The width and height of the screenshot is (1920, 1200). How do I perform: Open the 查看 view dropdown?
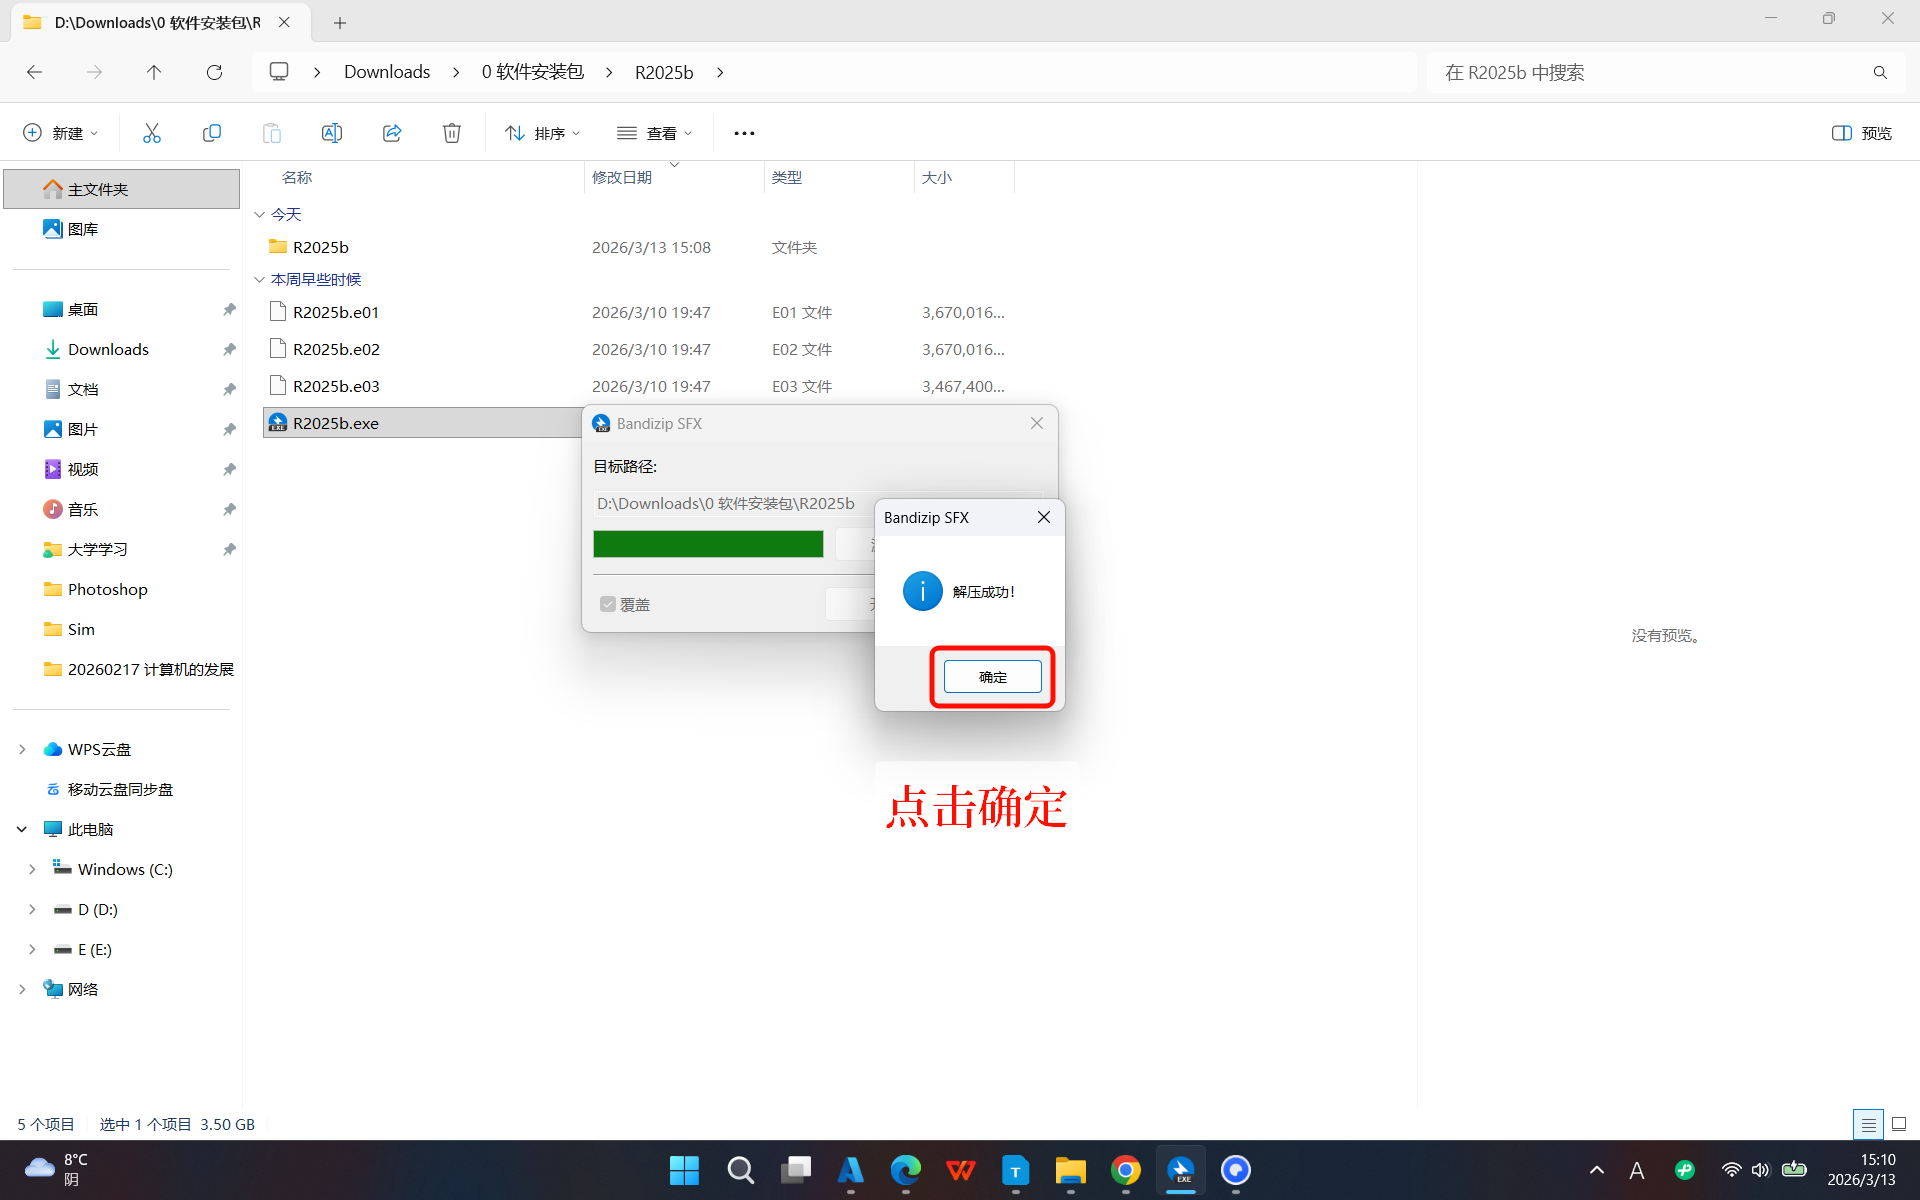[655, 133]
